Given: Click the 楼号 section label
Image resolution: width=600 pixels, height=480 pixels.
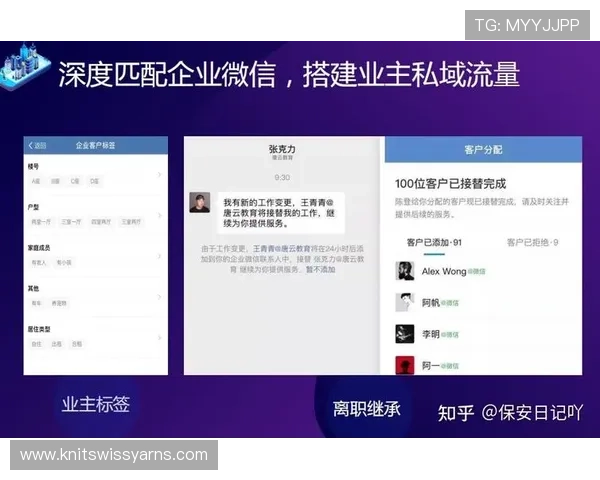Looking at the screenshot, I should (x=33, y=167).
